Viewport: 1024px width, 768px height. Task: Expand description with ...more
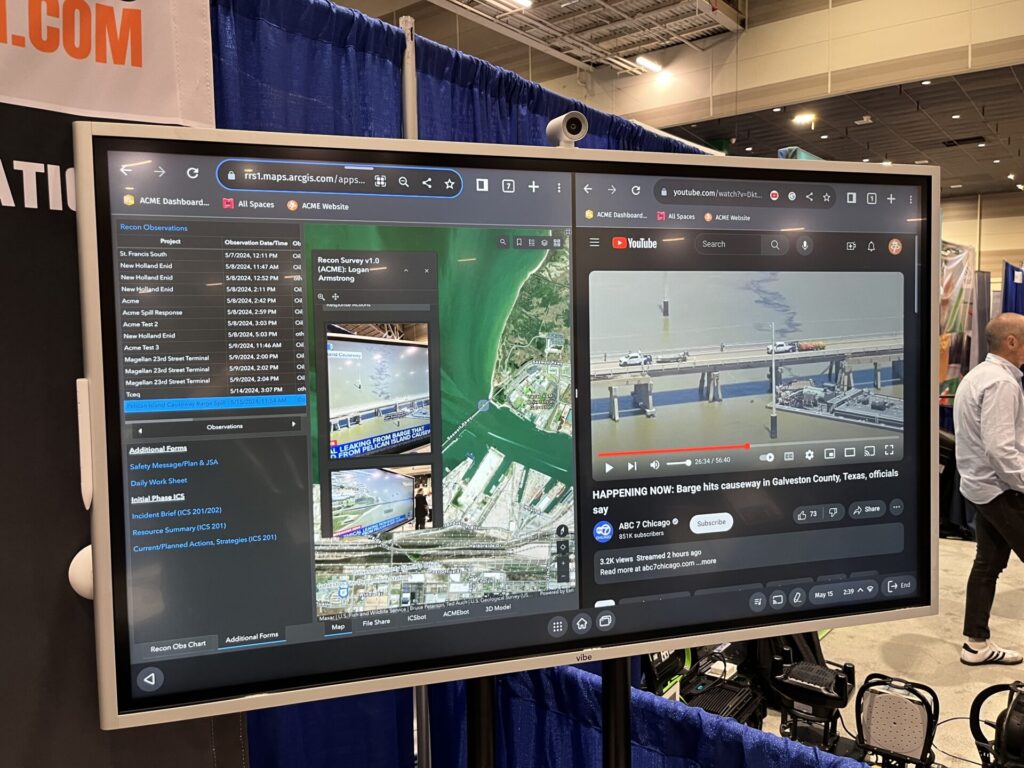coord(708,561)
